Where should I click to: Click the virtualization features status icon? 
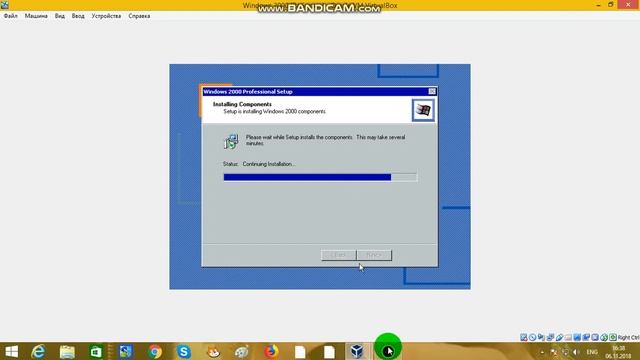coord(595,337)
